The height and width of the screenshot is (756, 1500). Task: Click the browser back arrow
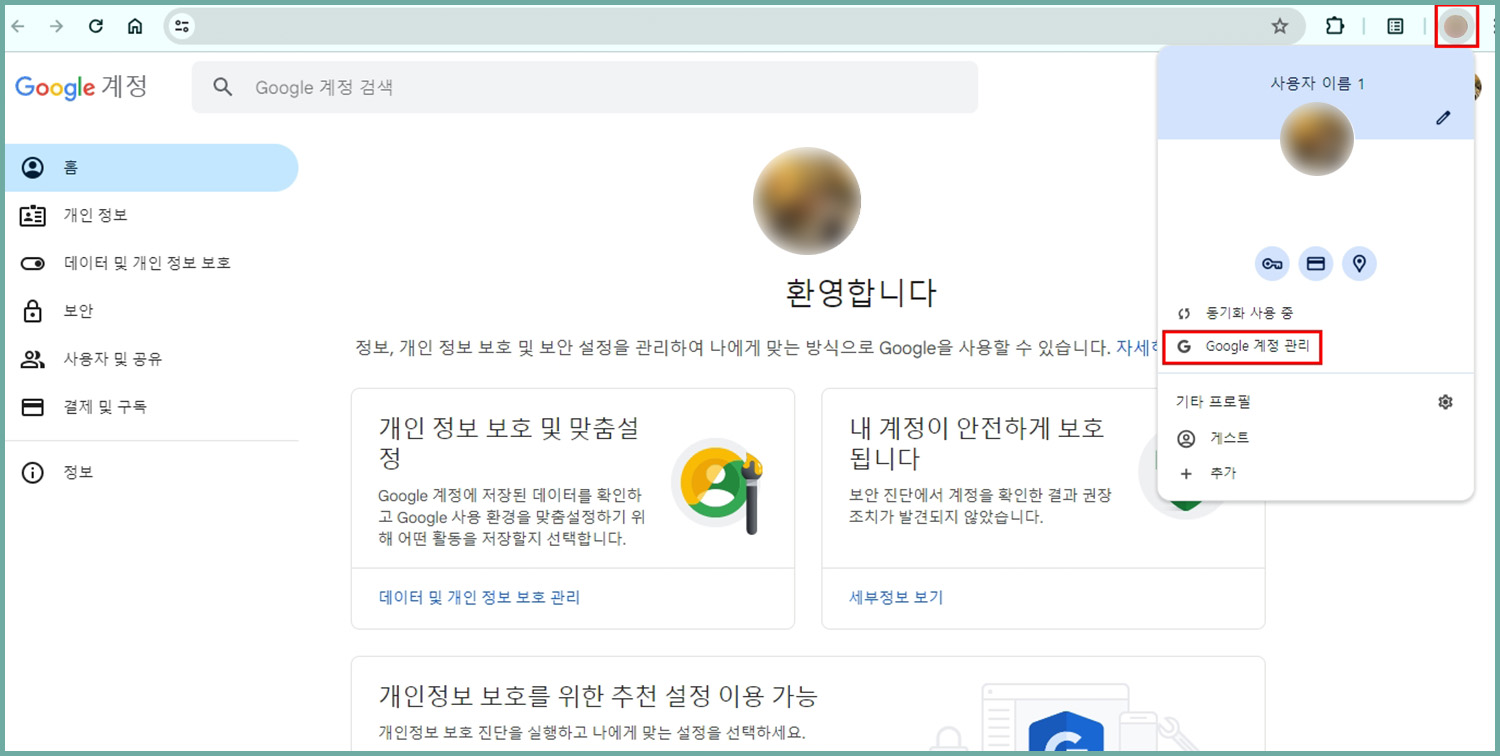tap(17, 27)
